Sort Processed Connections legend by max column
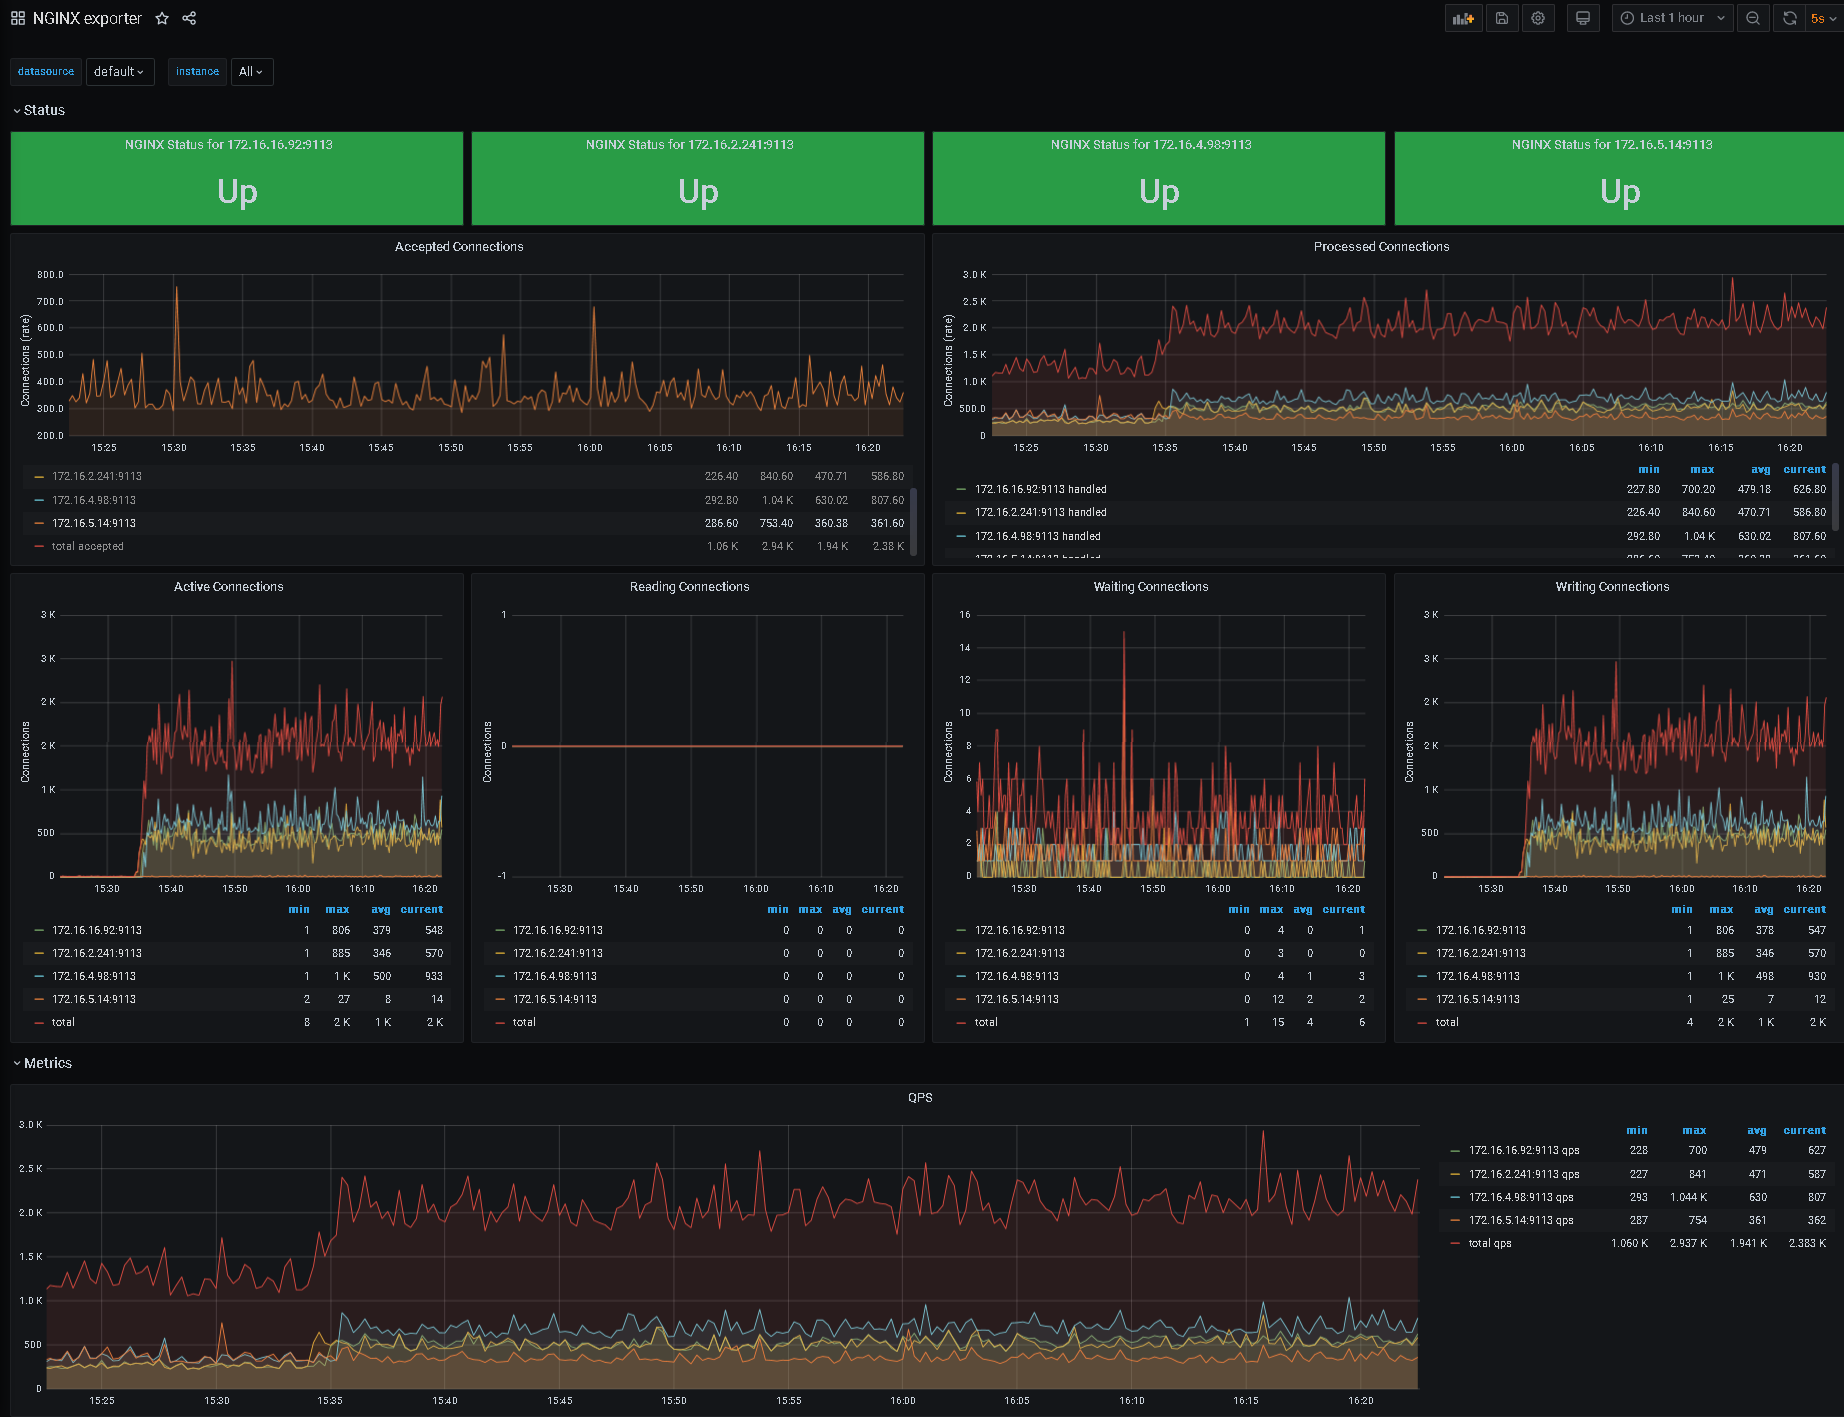Image resolution: width=1844 pixels, height=1417 pixels. point(1702,469)
